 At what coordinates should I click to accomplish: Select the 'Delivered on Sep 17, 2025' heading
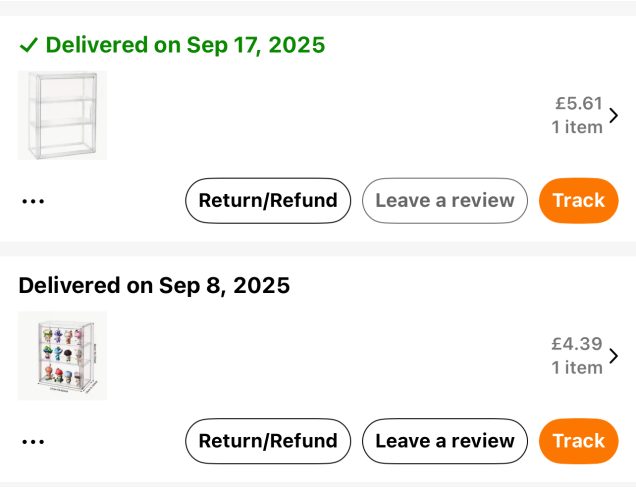(185, 45)
